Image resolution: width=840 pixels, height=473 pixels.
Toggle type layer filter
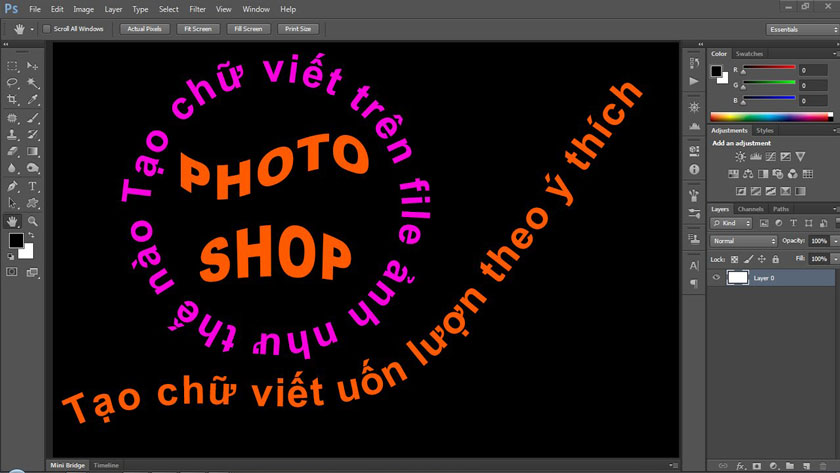pos(793,223)
